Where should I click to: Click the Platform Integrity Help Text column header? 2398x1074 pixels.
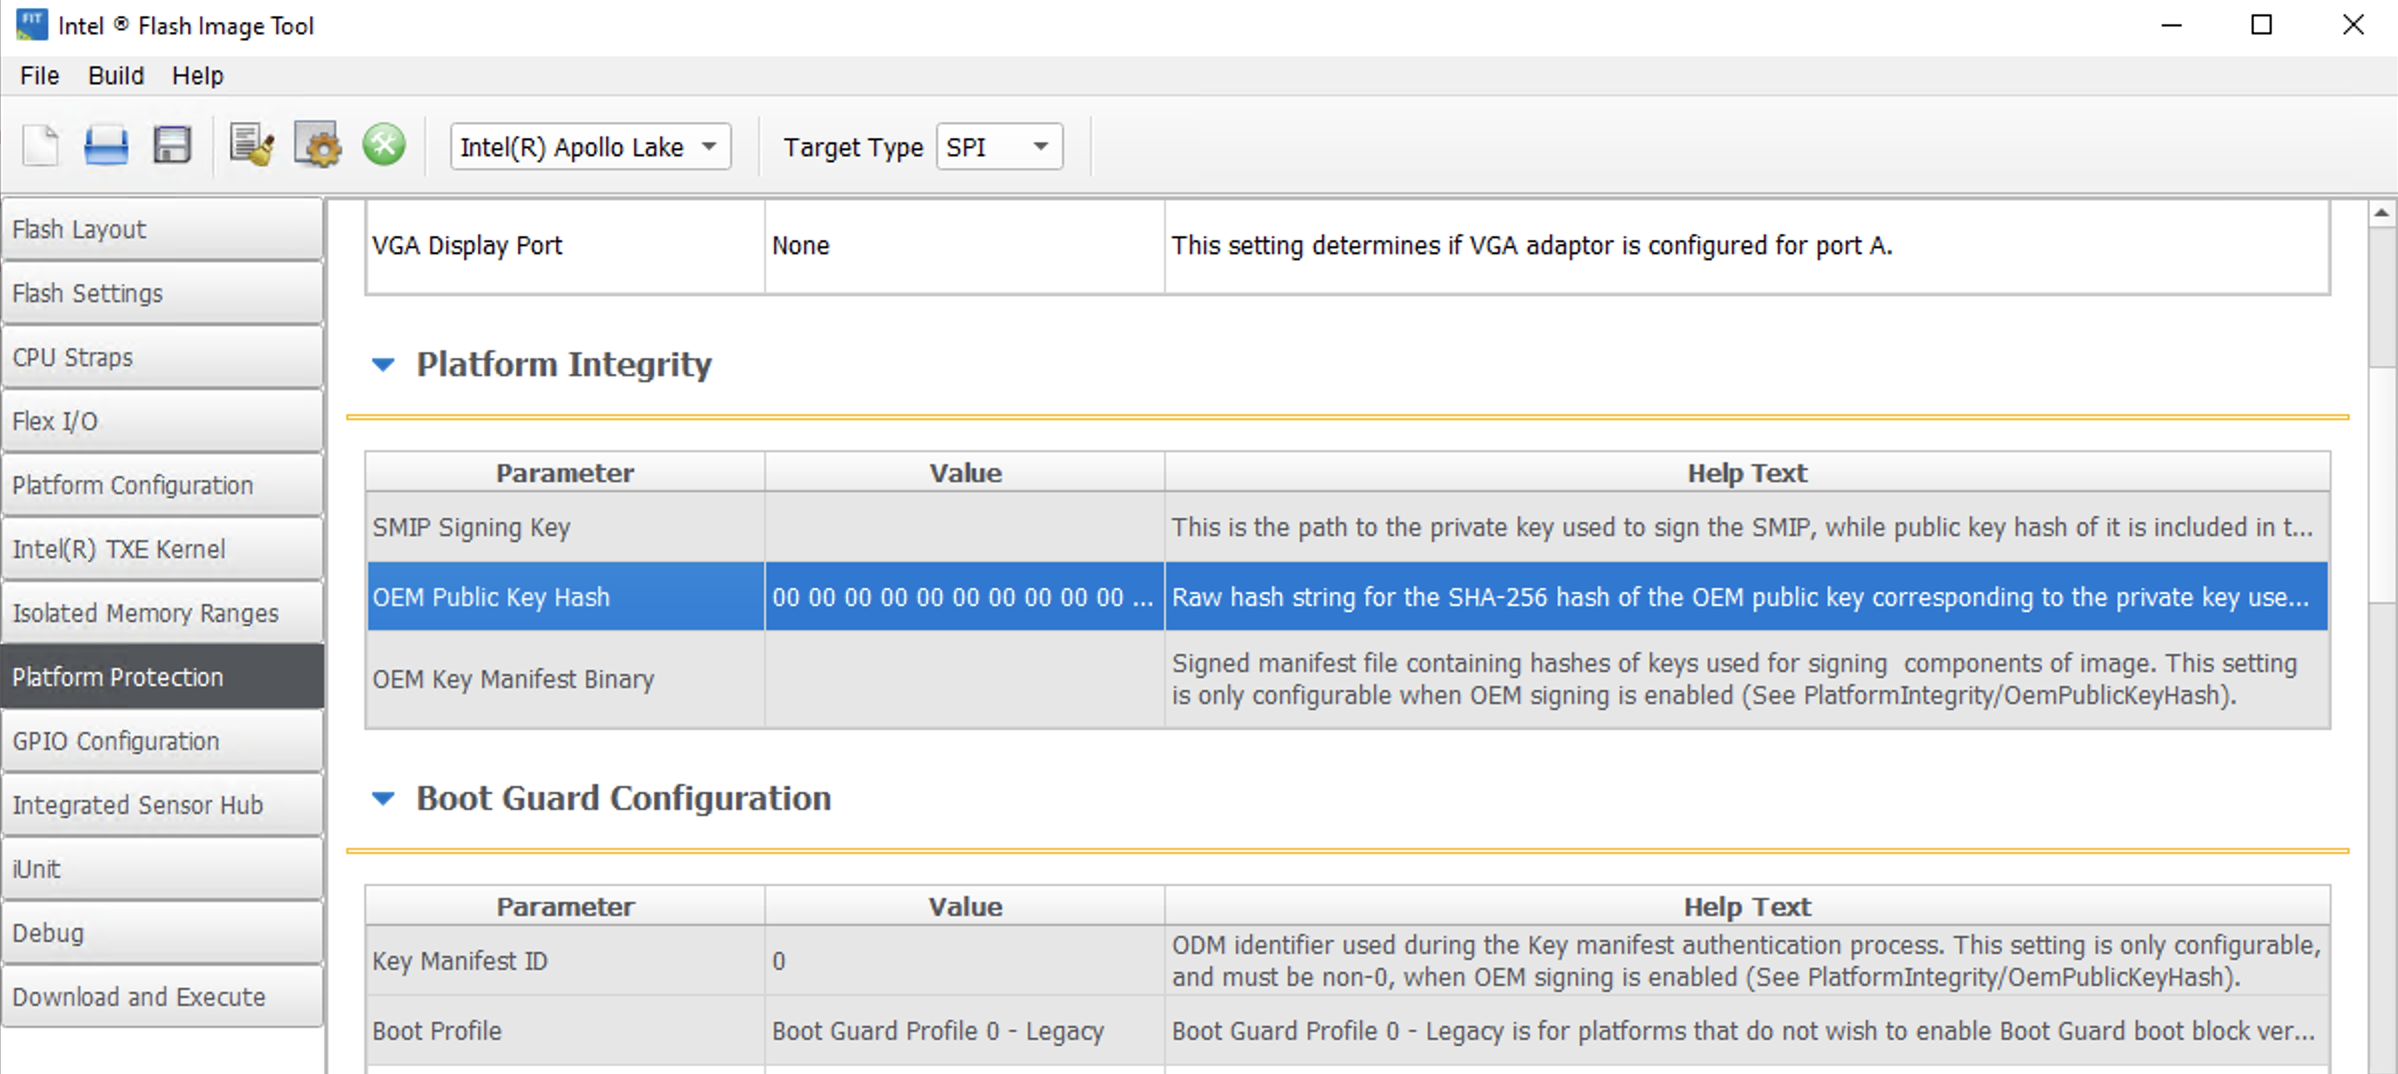pyautogui.click(x=1747, y=473)
